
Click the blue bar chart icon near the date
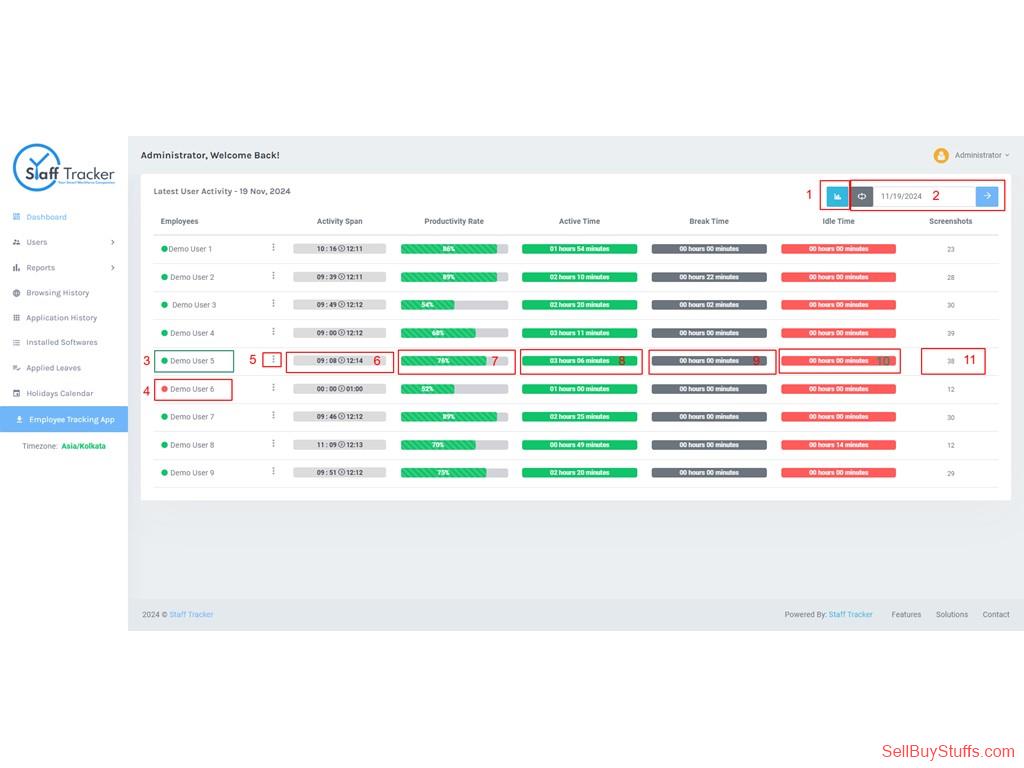(837, 196)
